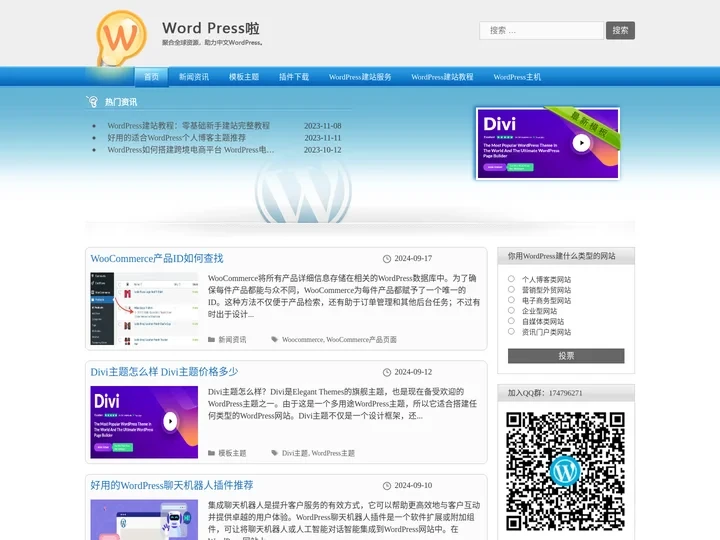Click the WordPress主题 tag link
This screenshot has width=720, height=540.
pos(333,453)
